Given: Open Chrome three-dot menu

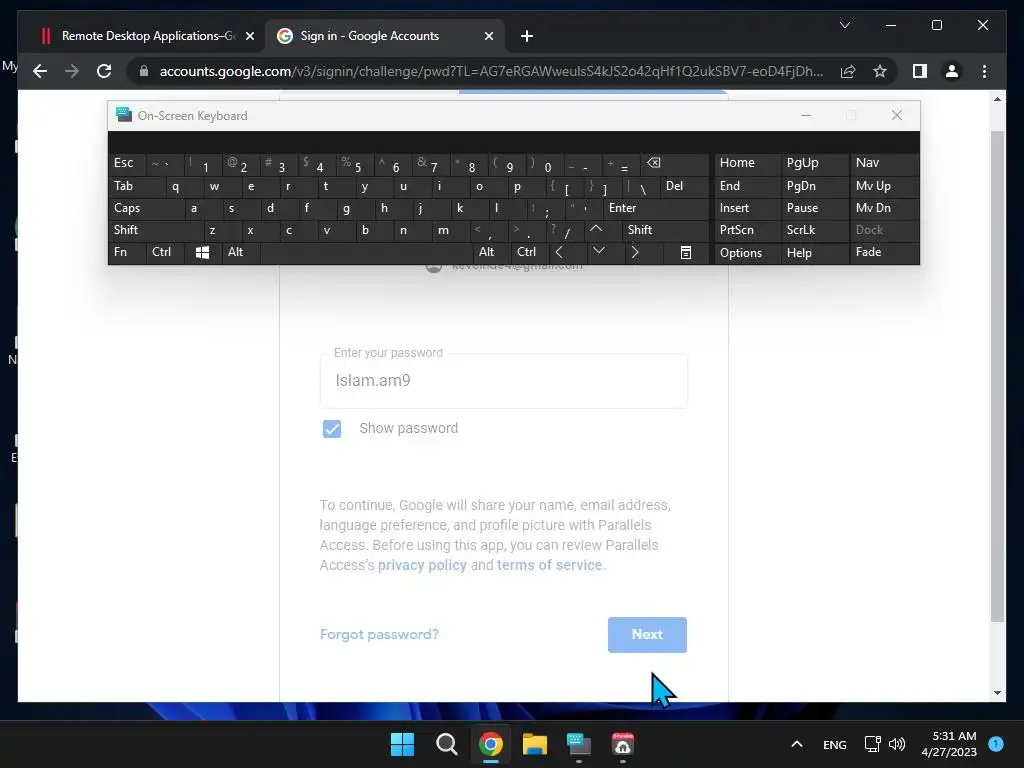Looking at the screenshot, I should click(984, 71).
